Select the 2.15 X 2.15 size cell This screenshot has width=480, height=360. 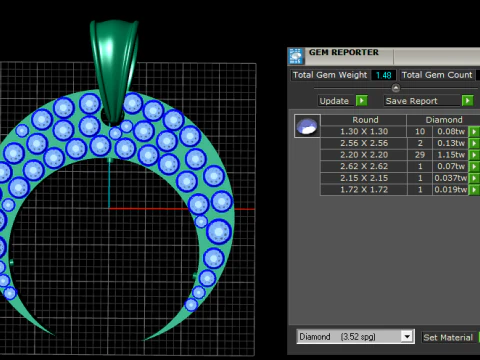pyautogui.click(x=364, y=178)
